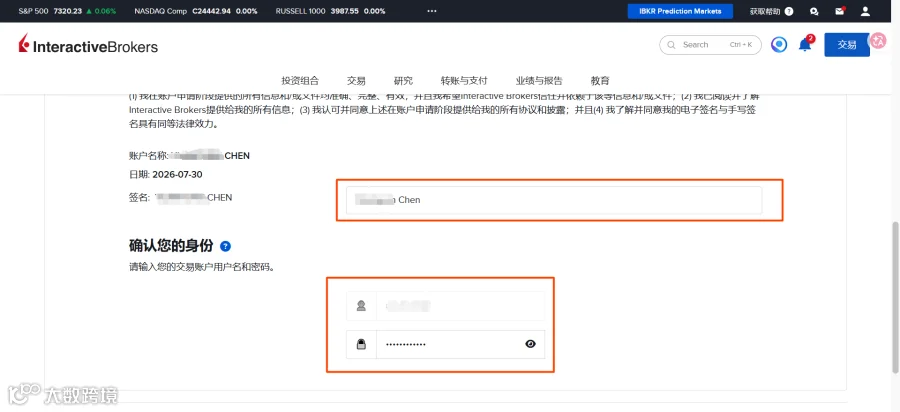Click the password input field

pos(460,344)
